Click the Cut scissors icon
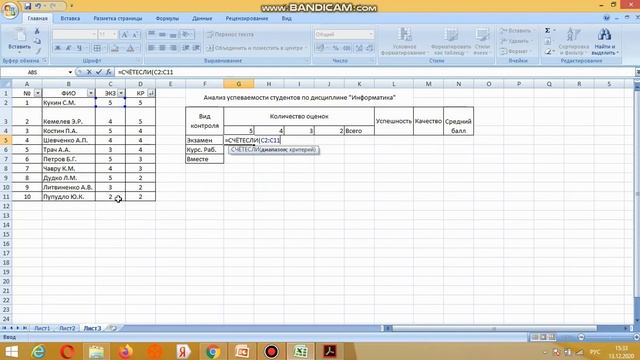 (x=37, y=31)
